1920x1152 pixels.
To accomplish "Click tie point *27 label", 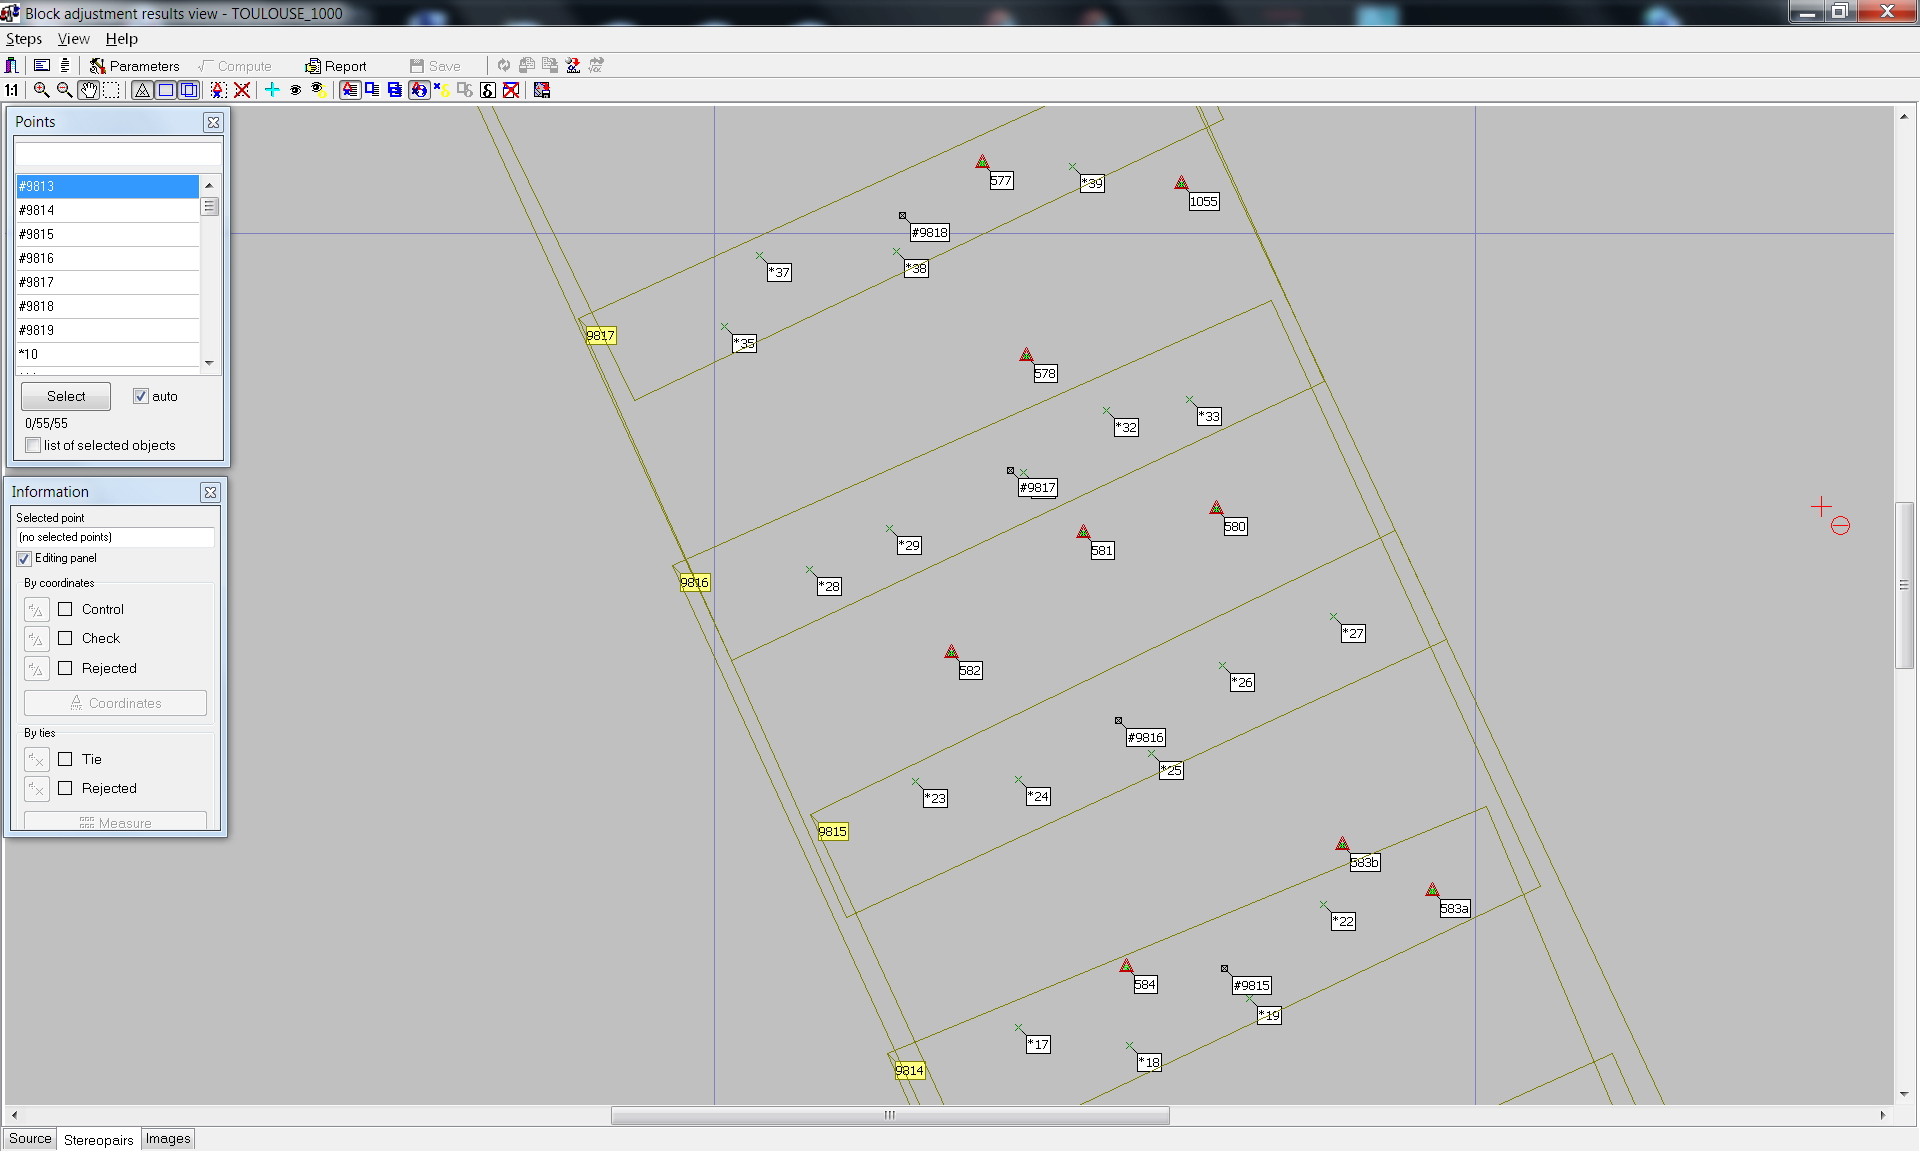I will (x=1353, y=634).
